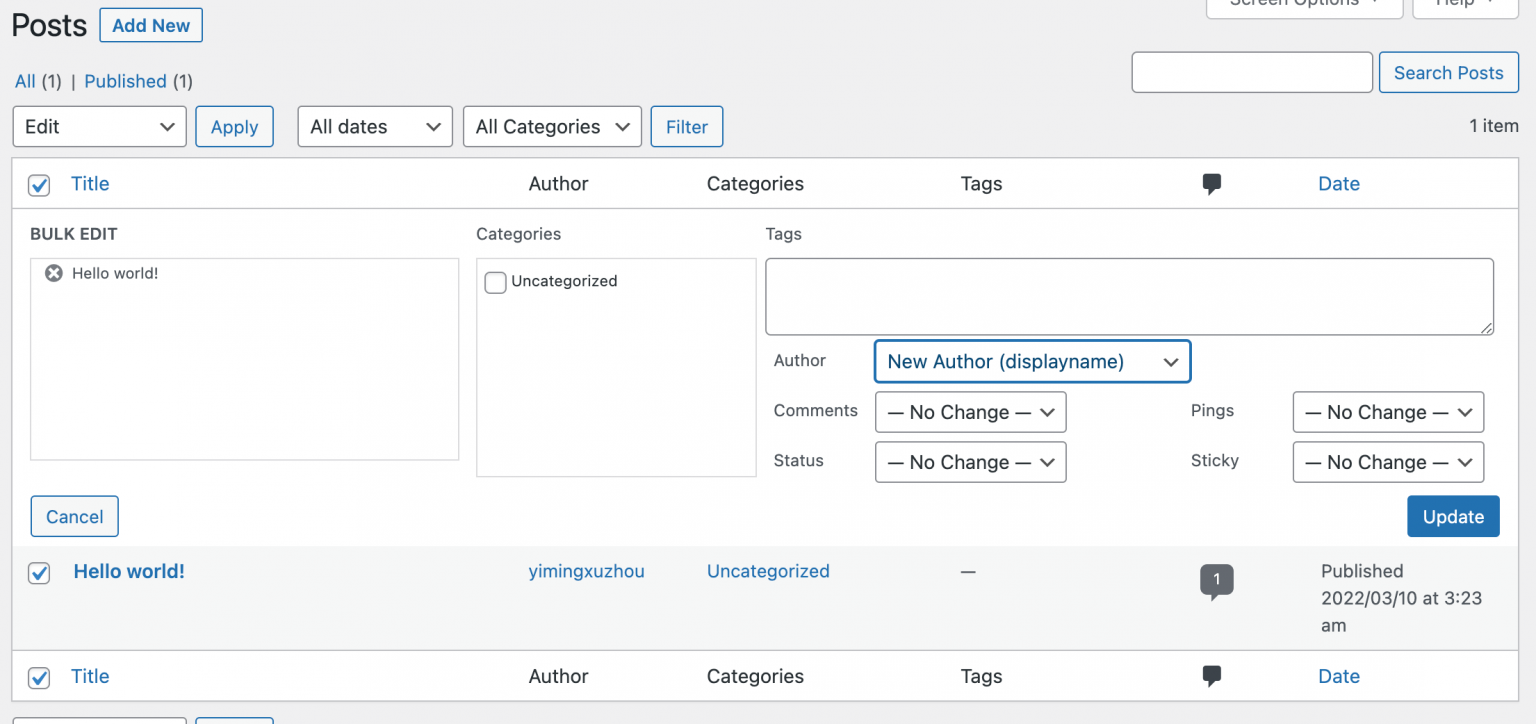Open the bulk actions Edit dropdown

coord(99,126)
